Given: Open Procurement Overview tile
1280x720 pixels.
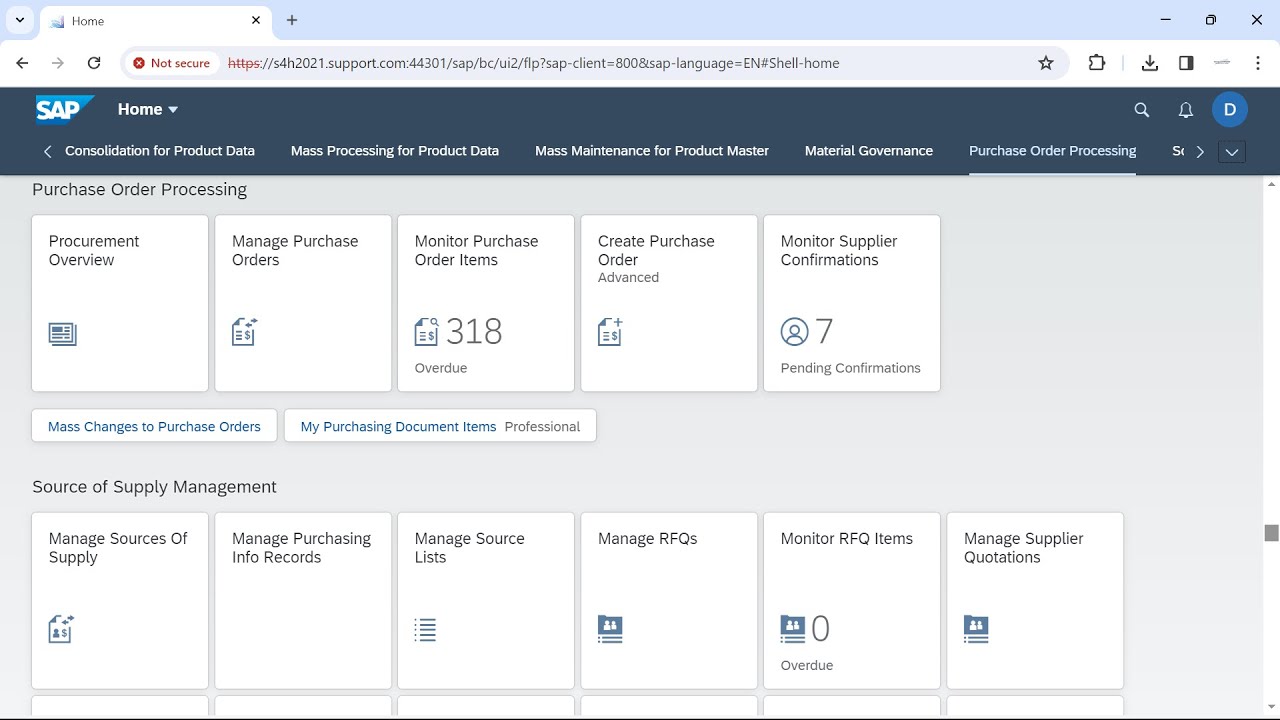Looking at the screenshot, I should pos(120,303).
